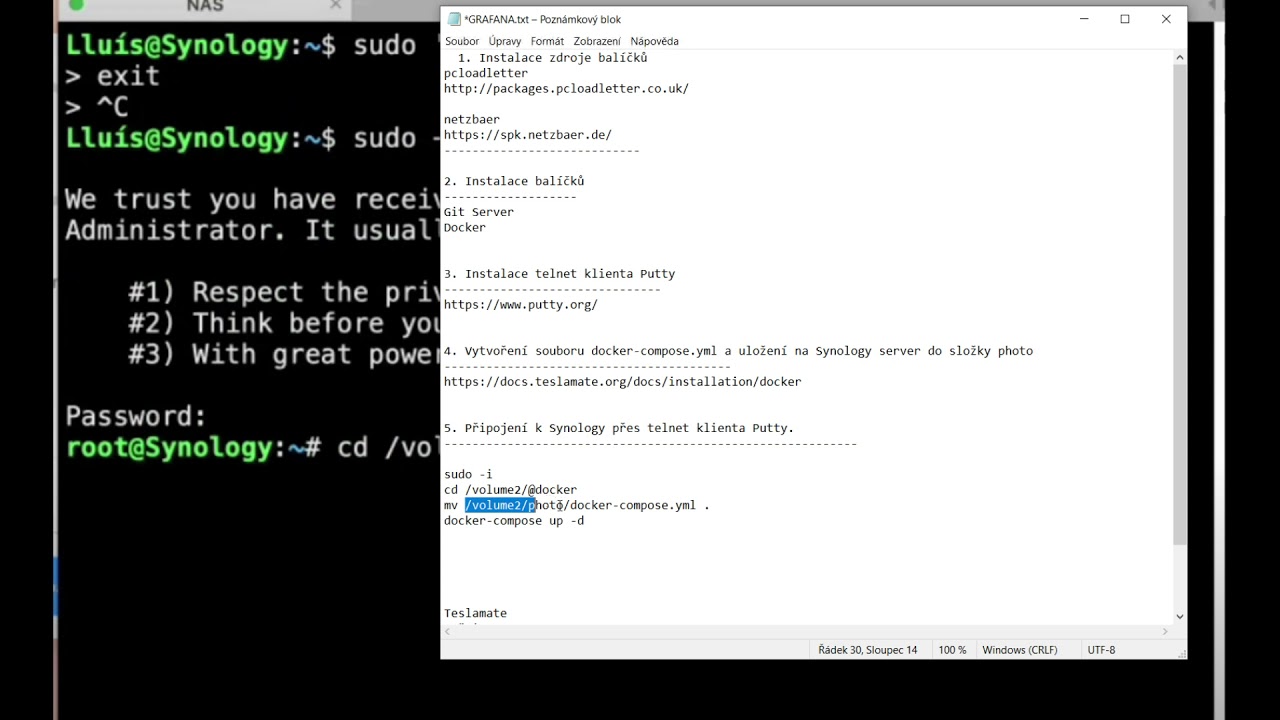
Task: Click the vertical scrollbar up arrow
Action: point(1179,58)
